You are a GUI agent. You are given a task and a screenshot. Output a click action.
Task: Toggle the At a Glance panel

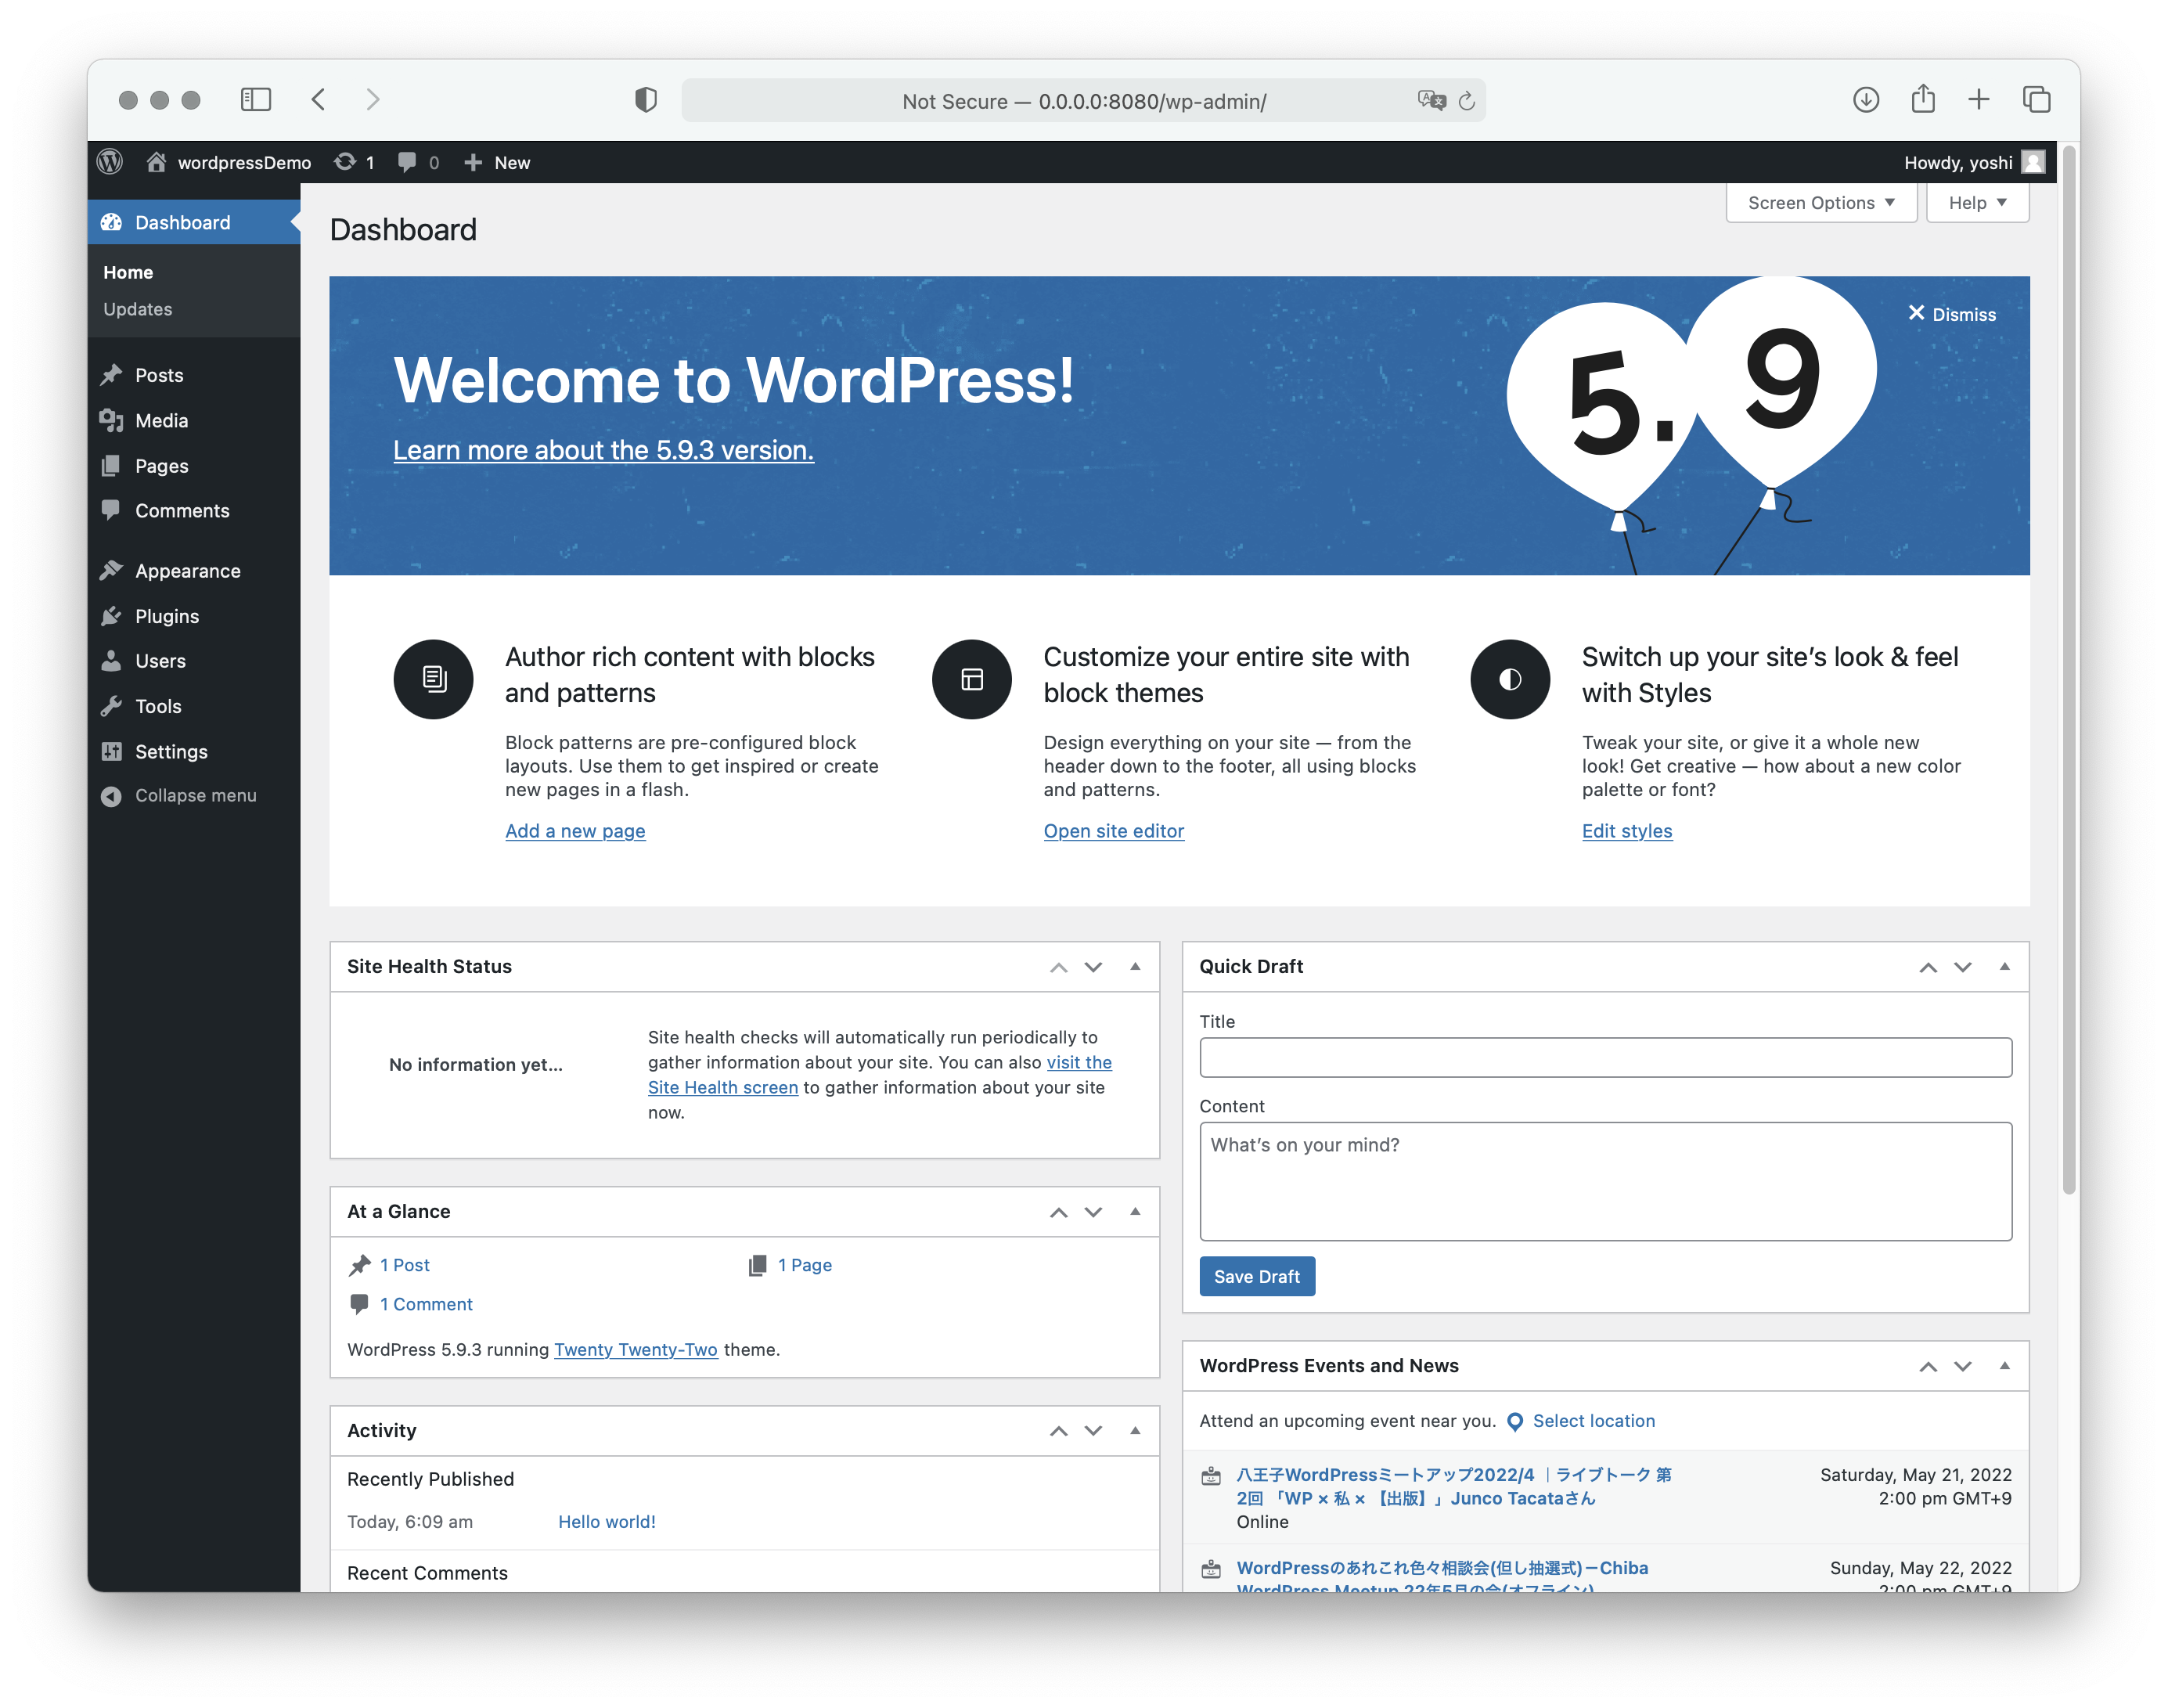pos(1135,1211)
